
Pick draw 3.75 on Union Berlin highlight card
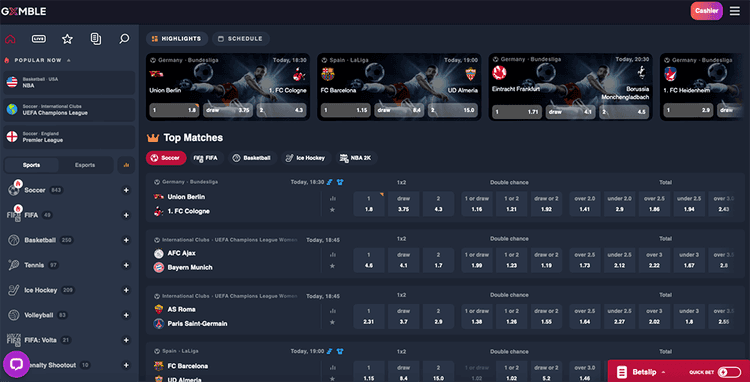(x=228, y=110)
